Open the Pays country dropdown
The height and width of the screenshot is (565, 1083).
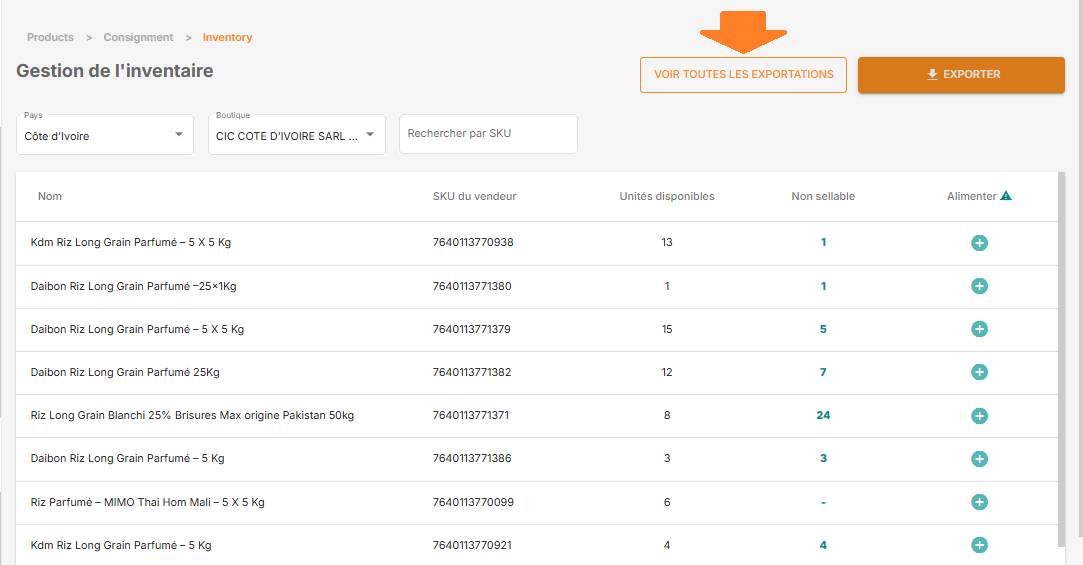click(105, 135)
